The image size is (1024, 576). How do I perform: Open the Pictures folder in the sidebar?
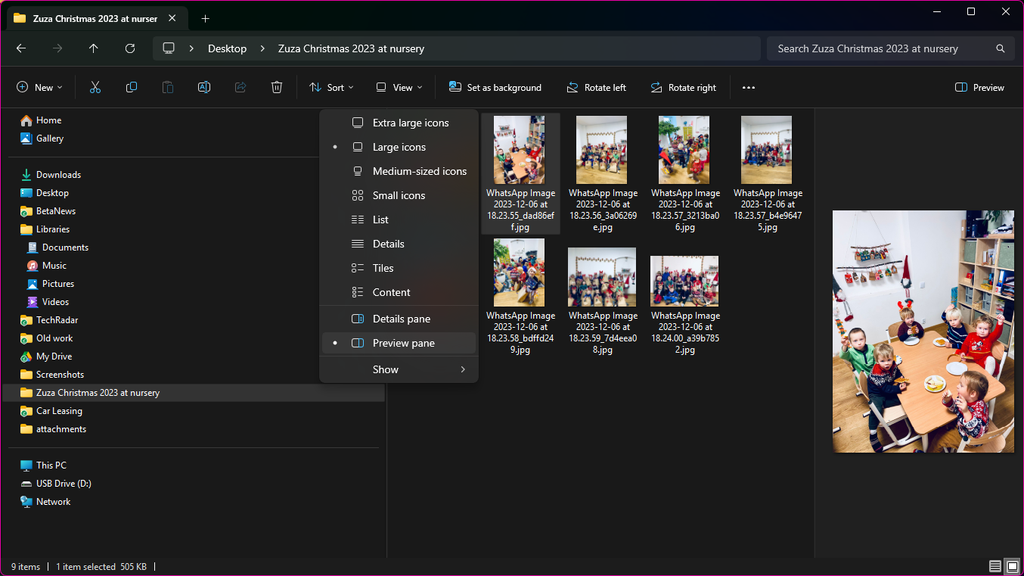point(60,283)
